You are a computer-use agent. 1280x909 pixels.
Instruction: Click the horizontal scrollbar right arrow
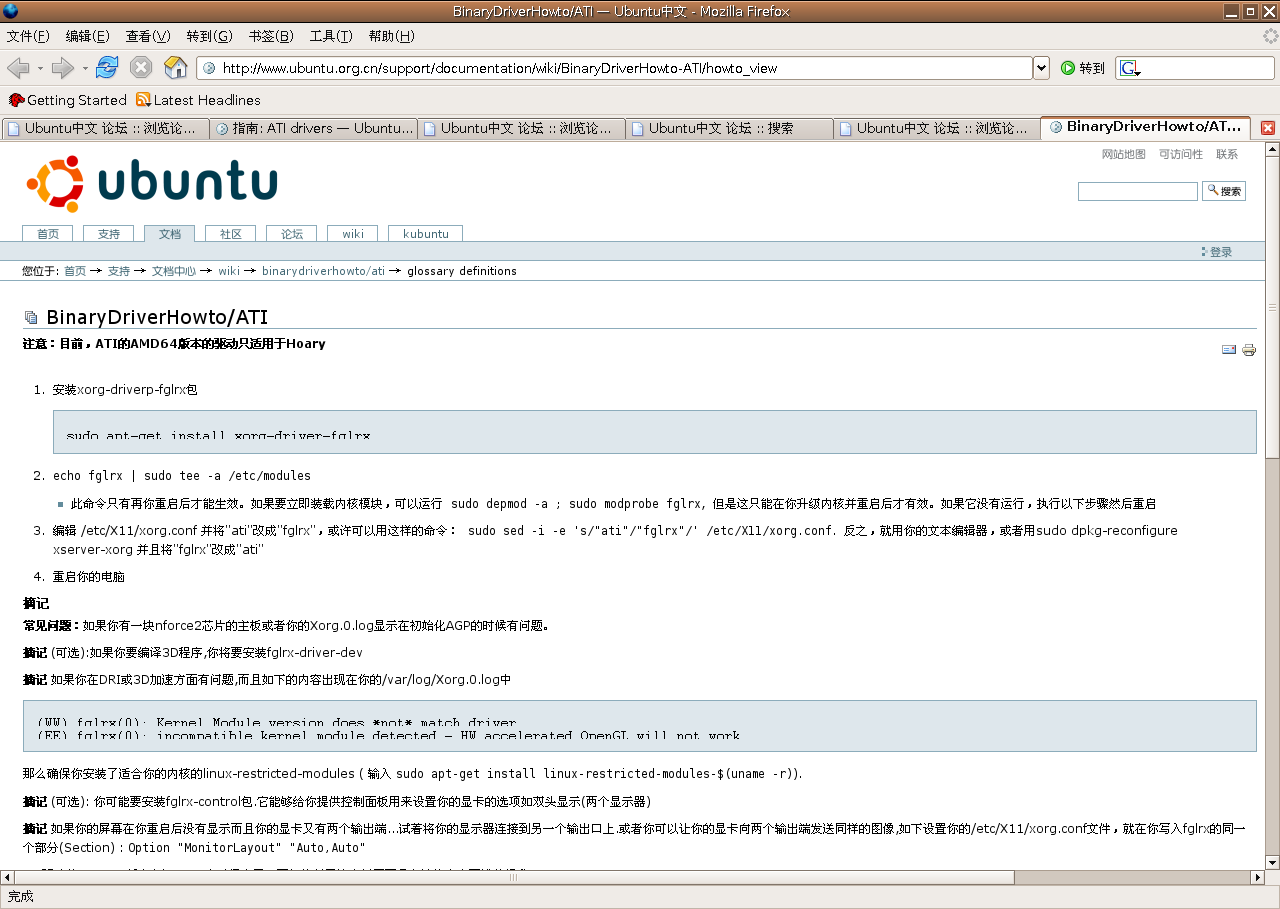[x=1256, y=878]
